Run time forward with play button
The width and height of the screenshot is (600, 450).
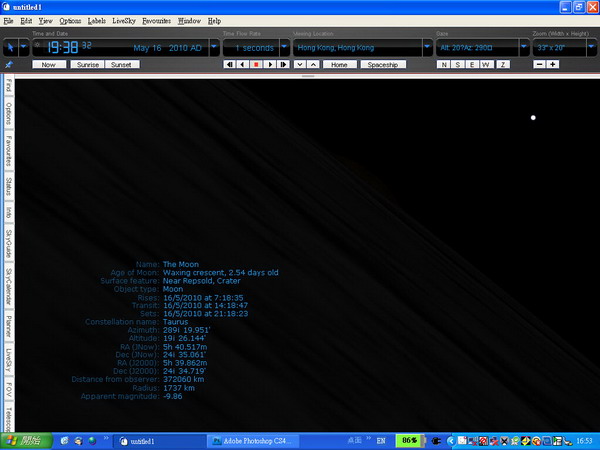[x=270, y=64]
